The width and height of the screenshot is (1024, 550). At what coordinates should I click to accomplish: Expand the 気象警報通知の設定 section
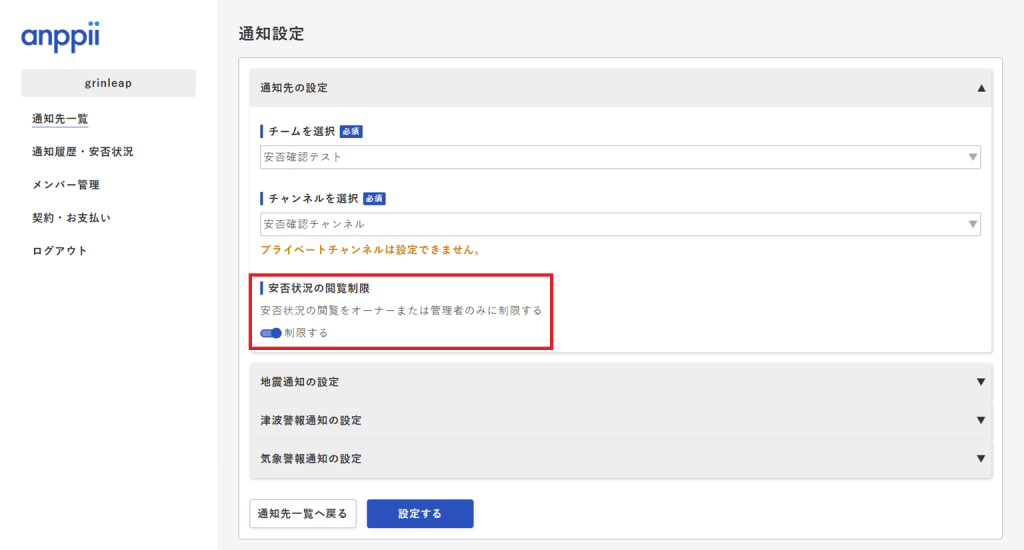point(620,458)
